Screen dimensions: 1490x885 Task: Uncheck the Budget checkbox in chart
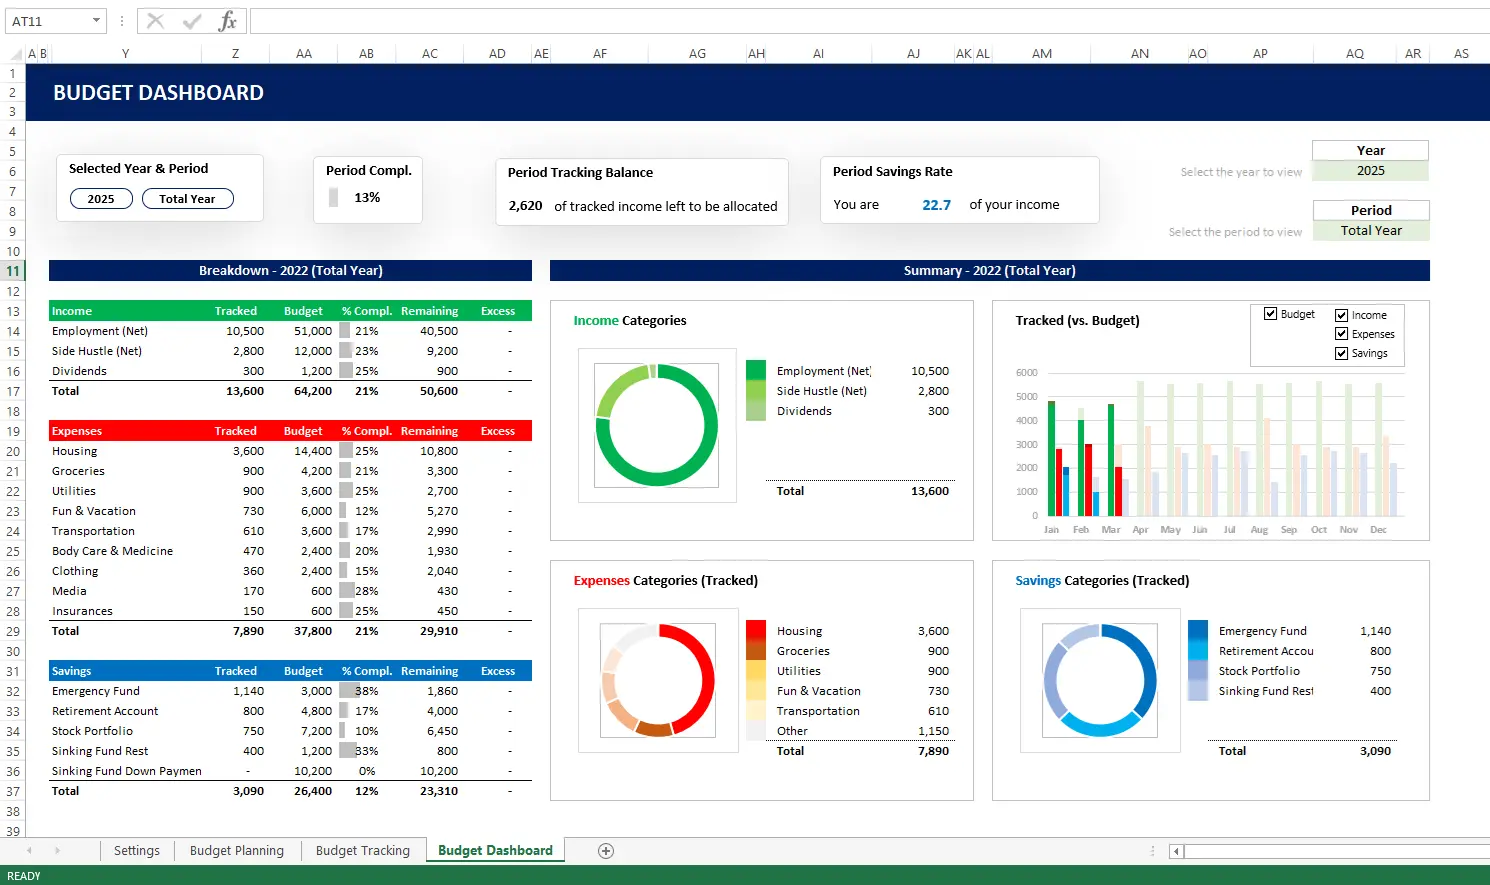[x=1271, y=314]
